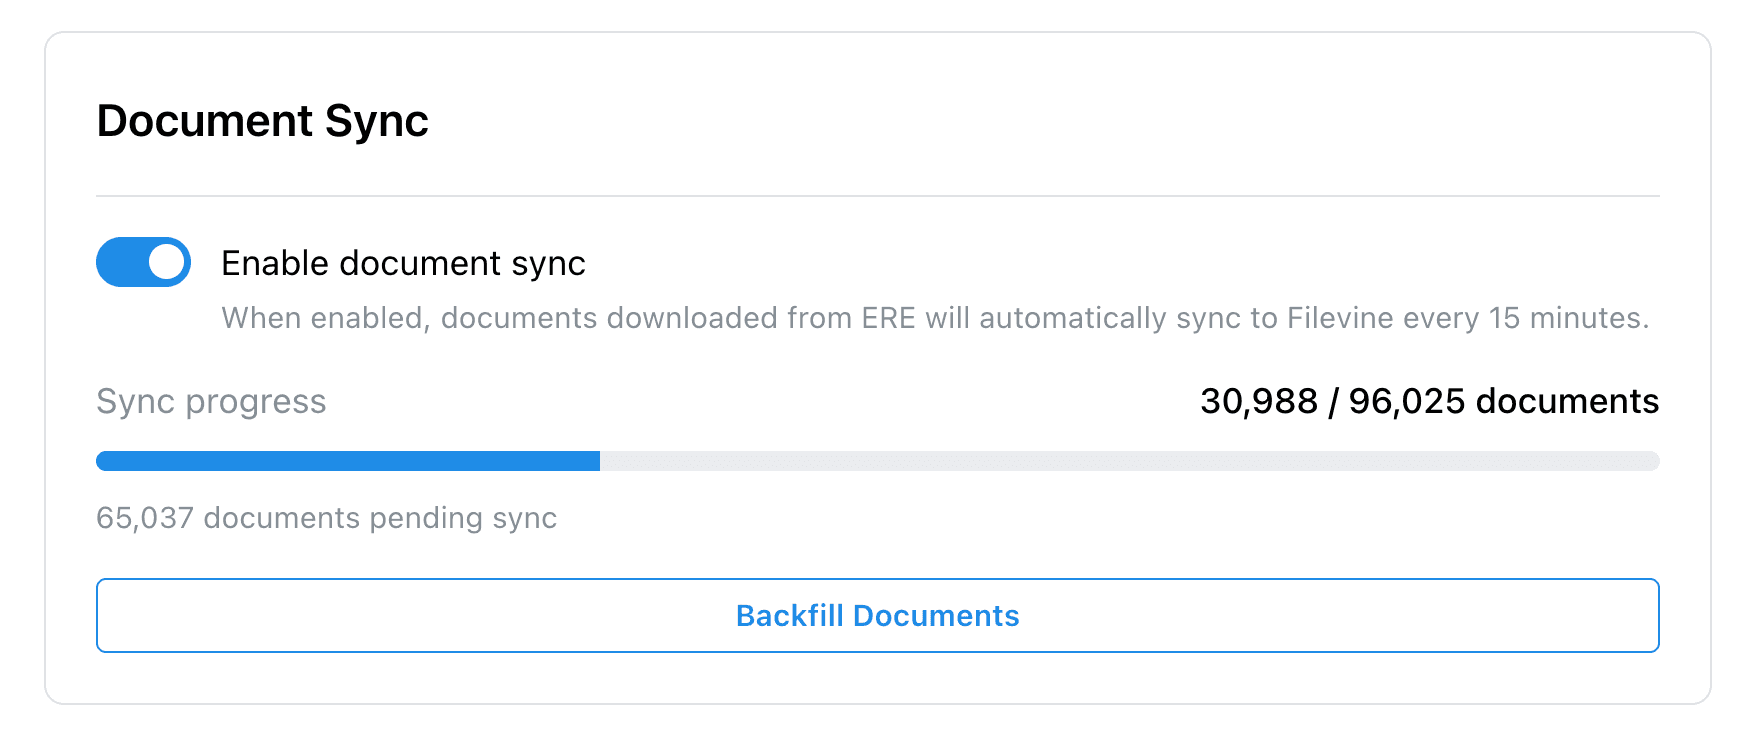The width and height of the screenshot is (1754, 732).
Task: Click the 65,037 documents pending sync text
Action: pyautogui.click(x=326, y=518)
